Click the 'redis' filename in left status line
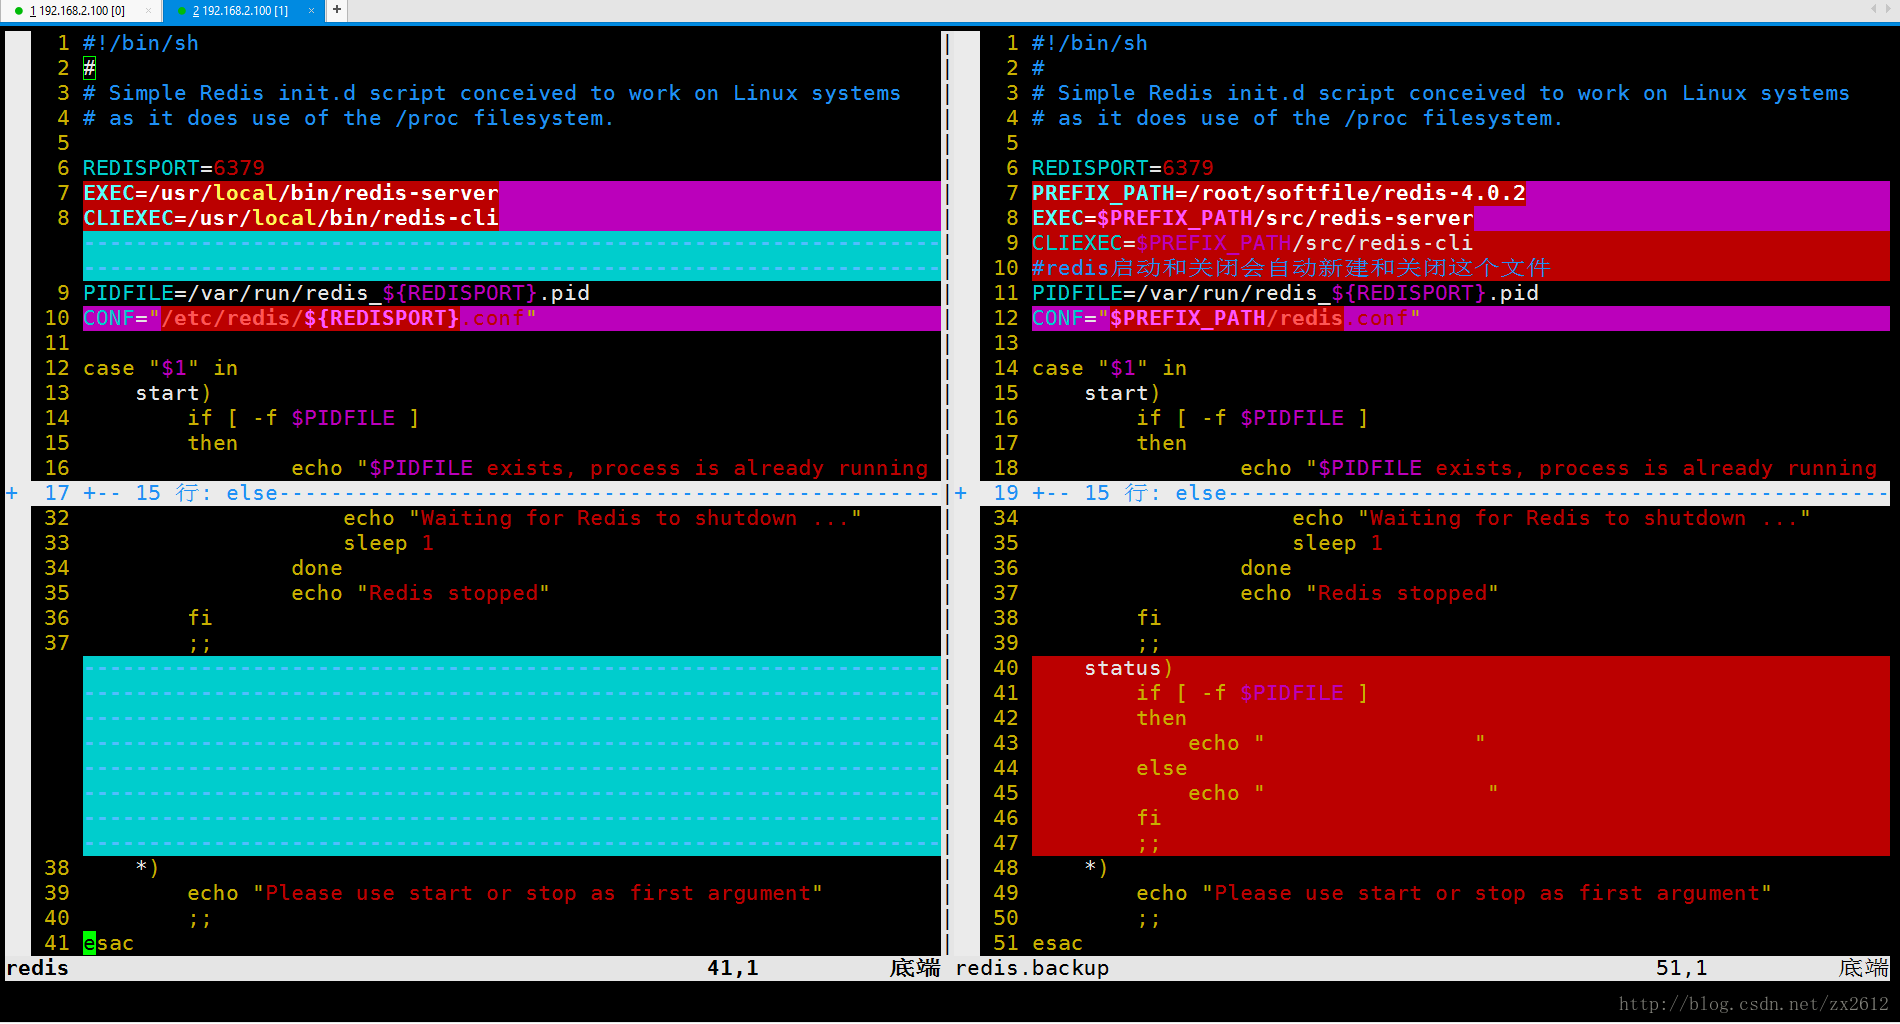Image resolution: width=1900 pixels, height=1024 pixels. tap(38, 968)
